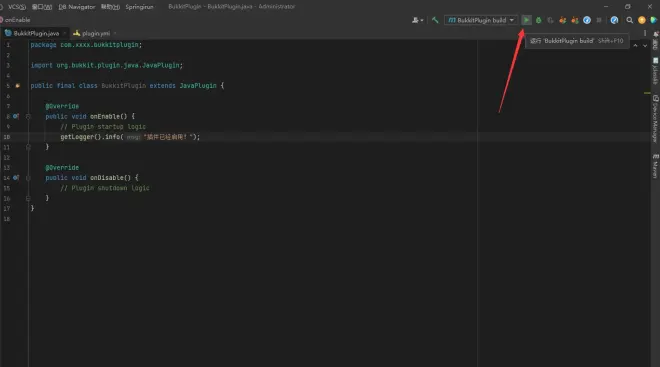
Task: Place cursor in getLogger().info line
Action: (x=130, y=137)
